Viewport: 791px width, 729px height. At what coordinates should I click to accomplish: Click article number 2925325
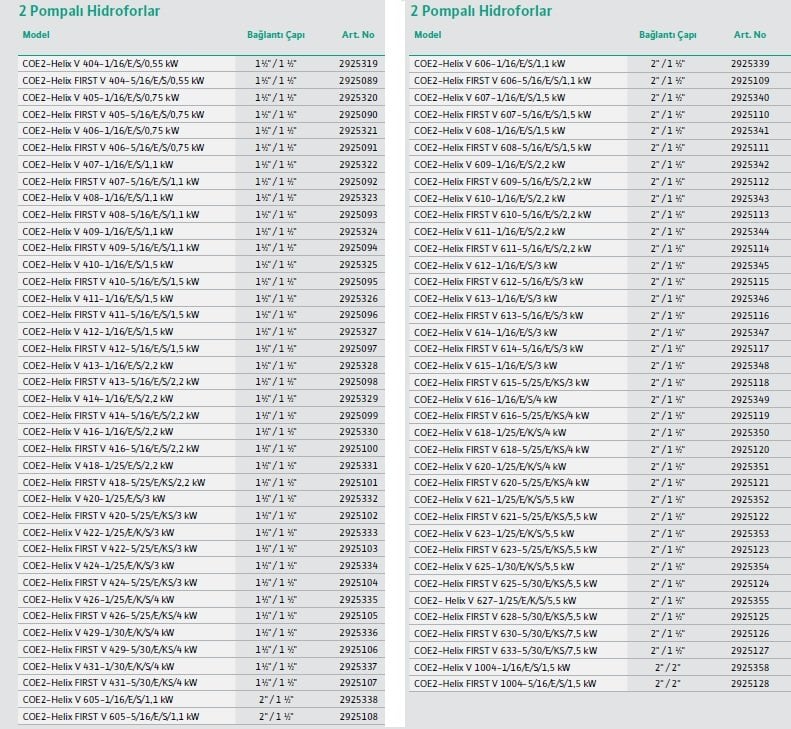[358, 265]
